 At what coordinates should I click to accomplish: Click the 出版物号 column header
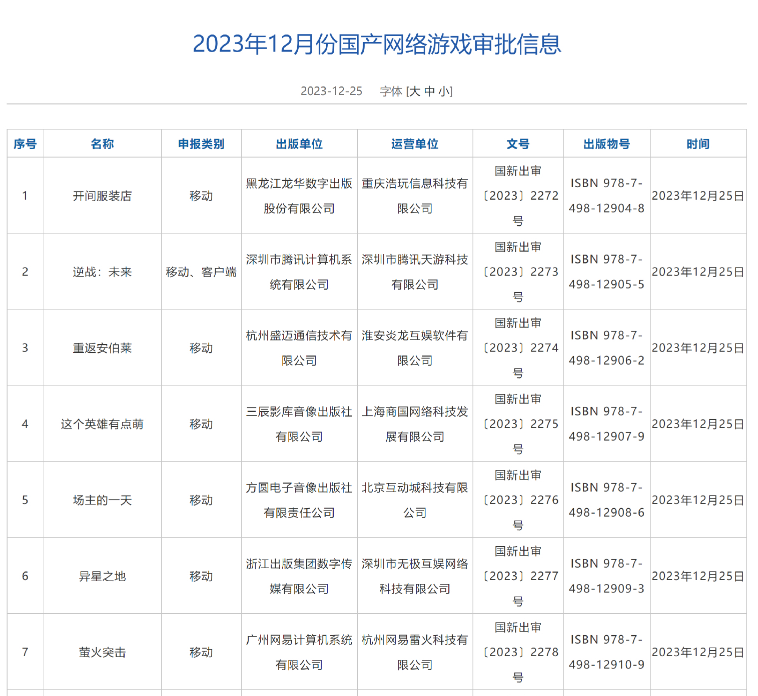click(x=606, y=144)
